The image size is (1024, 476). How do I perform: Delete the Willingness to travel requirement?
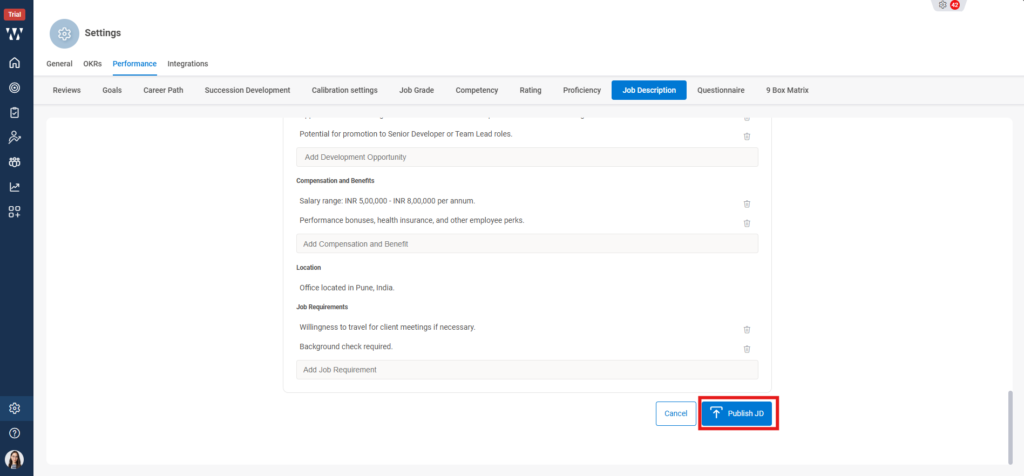point(746,330)
